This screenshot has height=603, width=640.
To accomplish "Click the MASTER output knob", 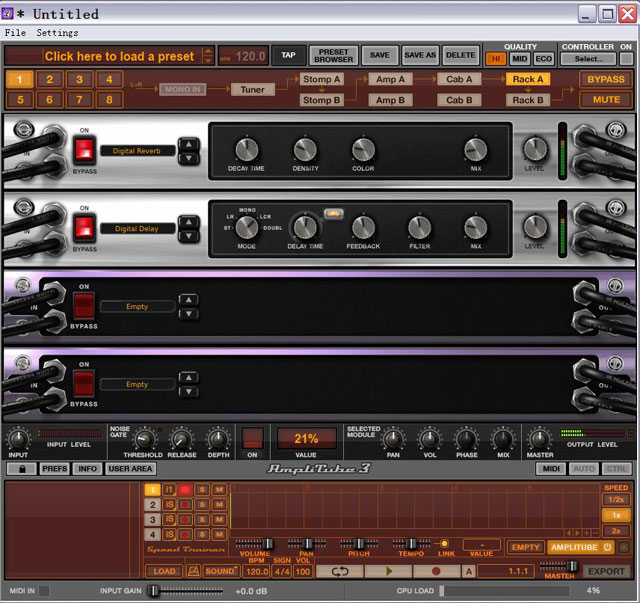I will coord(539,439).
